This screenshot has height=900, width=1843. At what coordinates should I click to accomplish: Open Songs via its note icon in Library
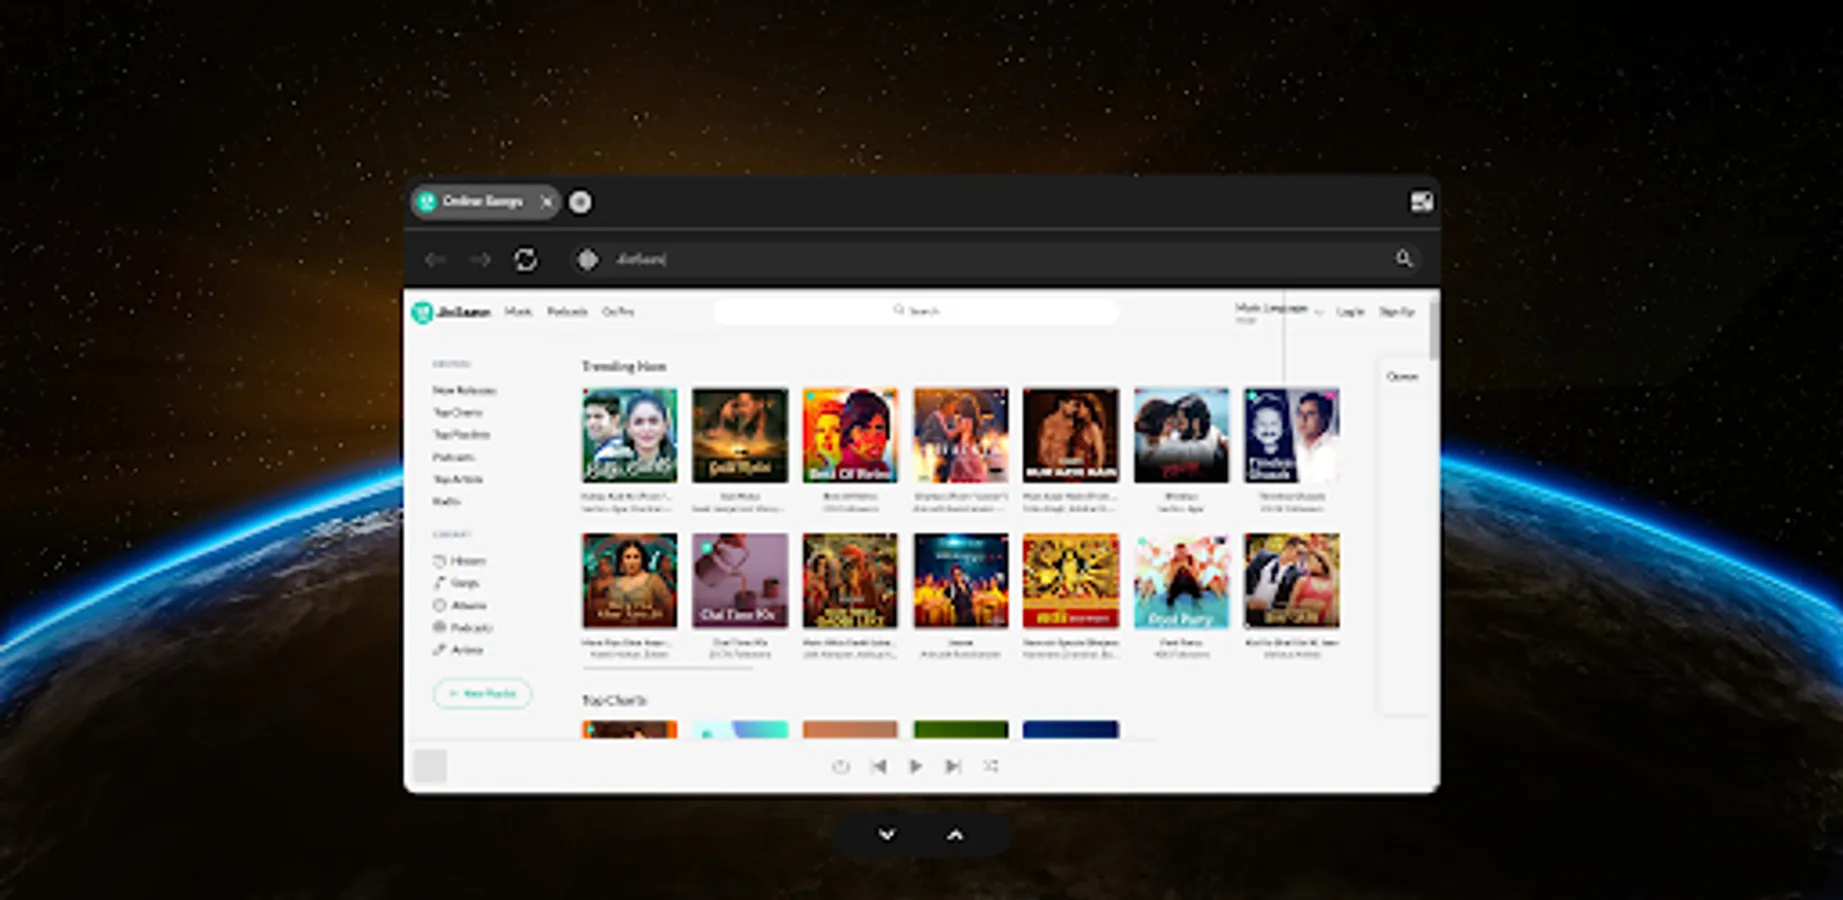(x=439, y=583)
